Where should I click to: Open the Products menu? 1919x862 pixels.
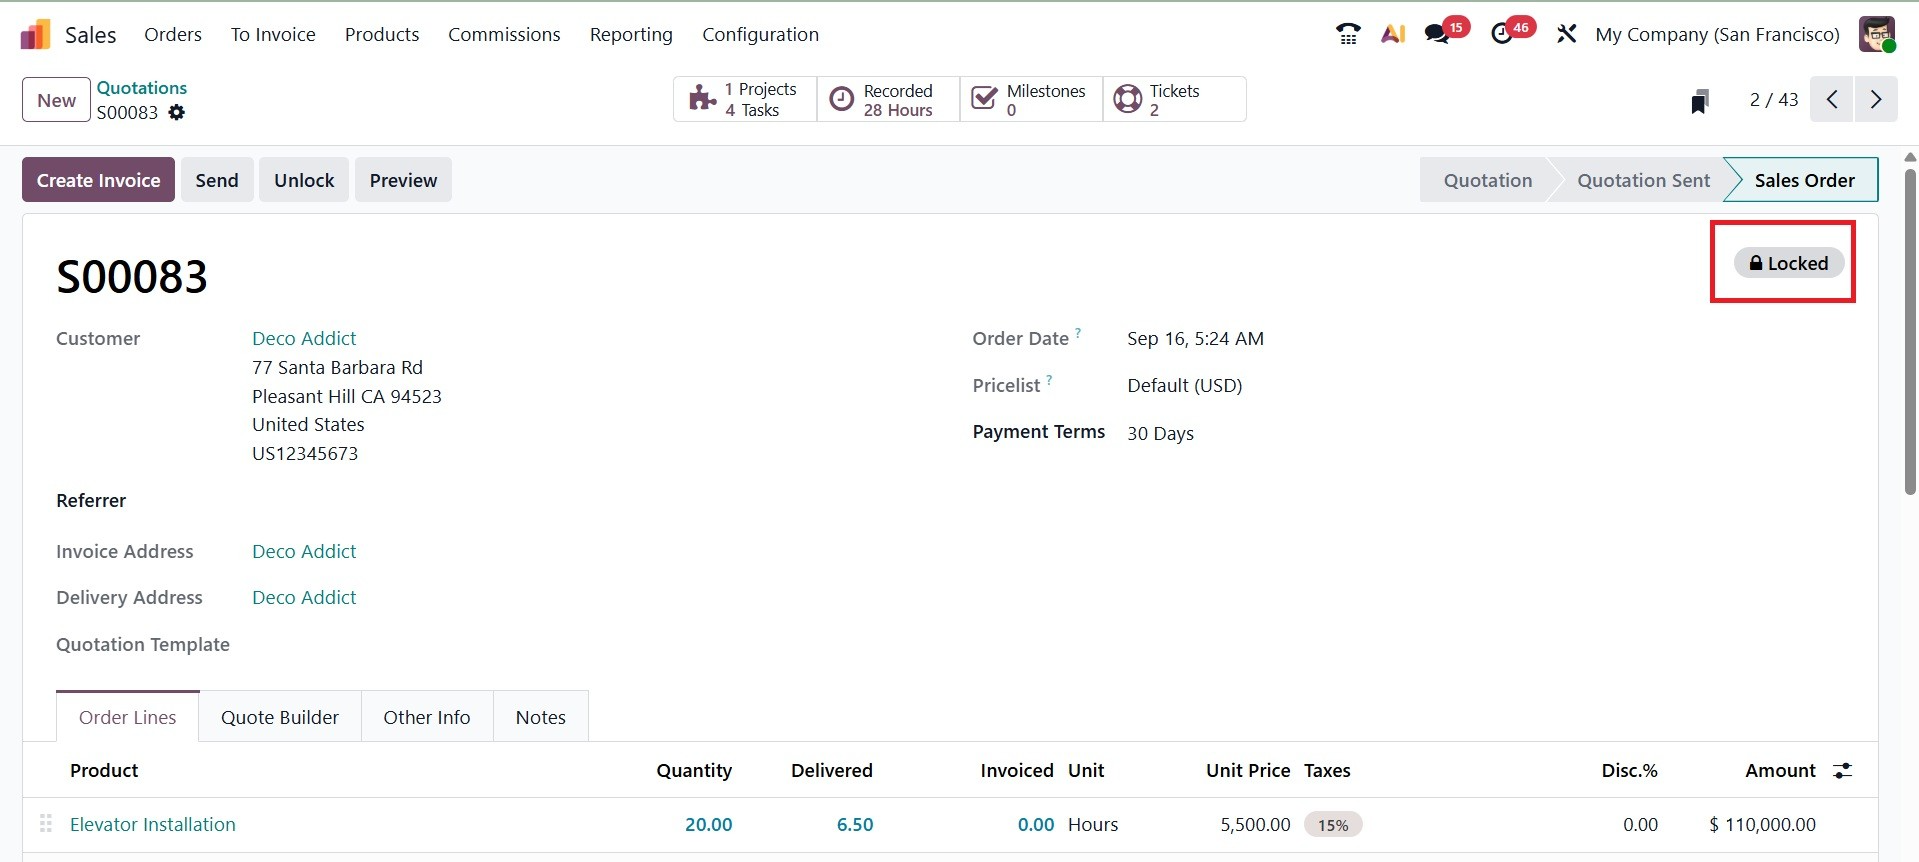click(x=382, y=34)
